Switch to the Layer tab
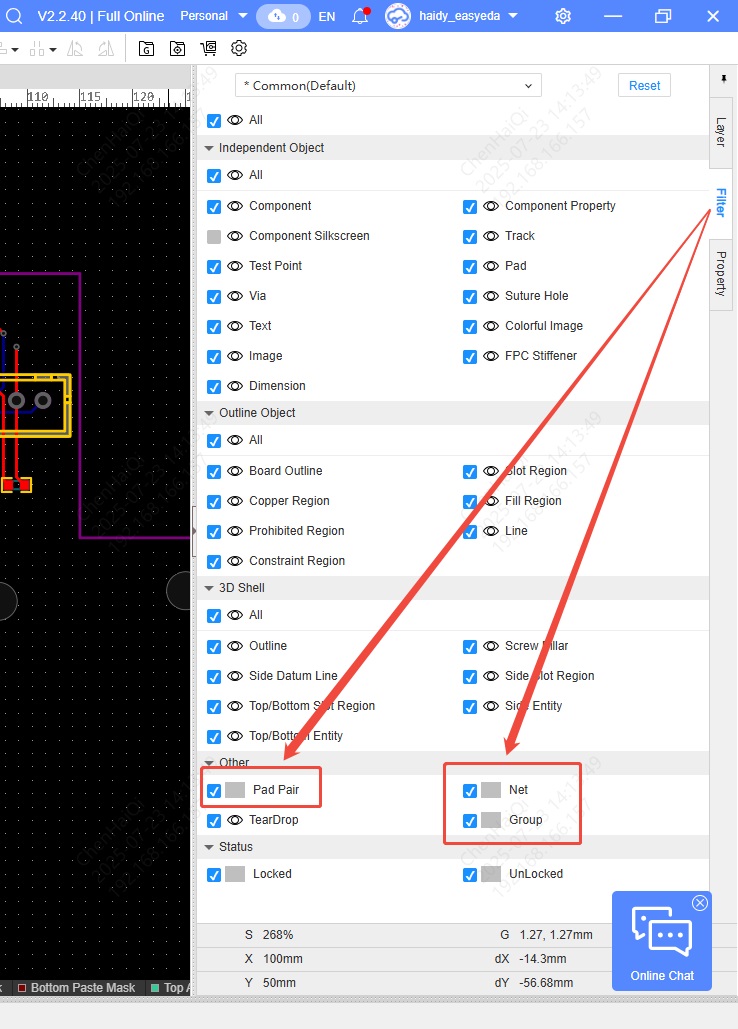738x1029 pixels. coord(720,132)
